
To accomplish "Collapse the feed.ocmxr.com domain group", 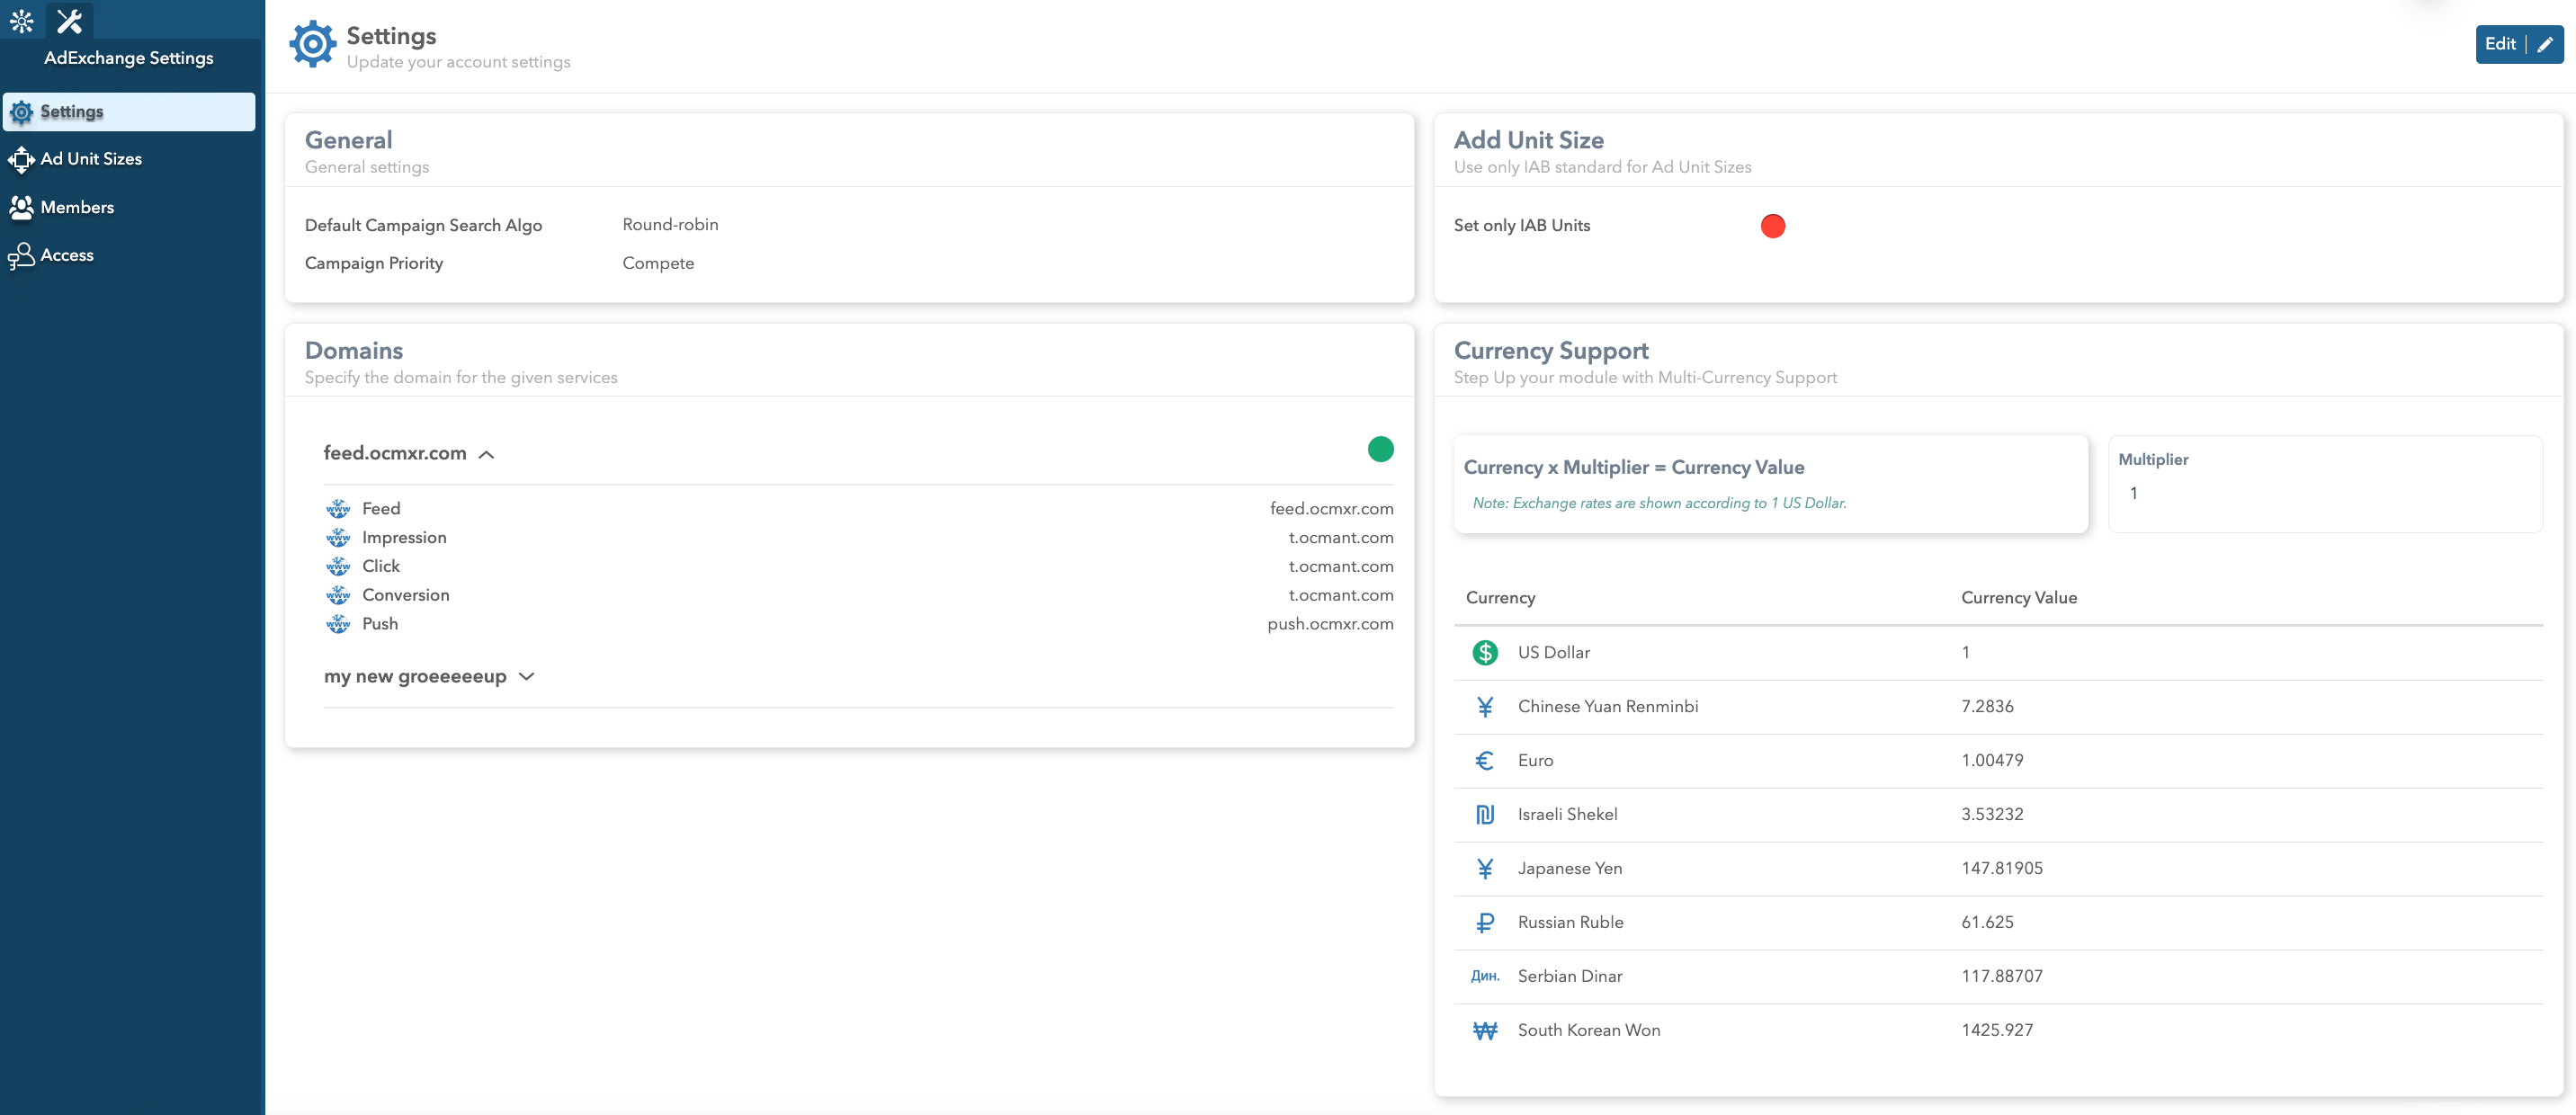I will pyautogui.click(x=487, y=455).
